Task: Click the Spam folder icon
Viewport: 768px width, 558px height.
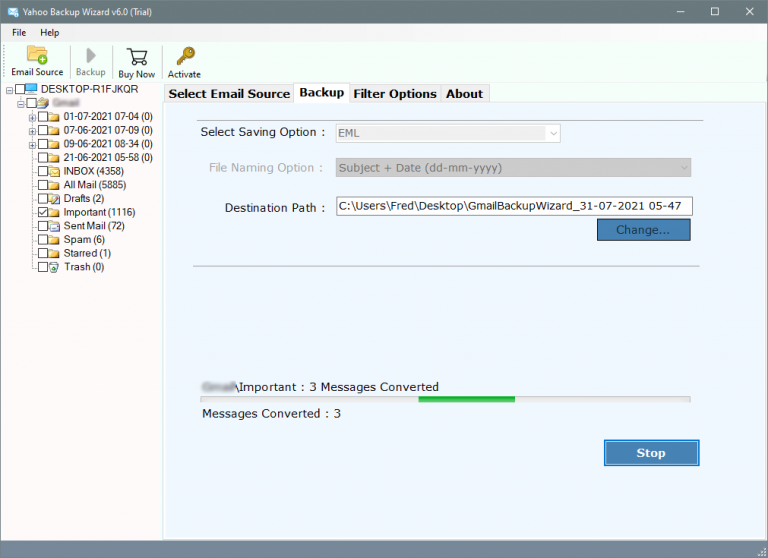Action: pyautogui.click(x=54, y=240)
